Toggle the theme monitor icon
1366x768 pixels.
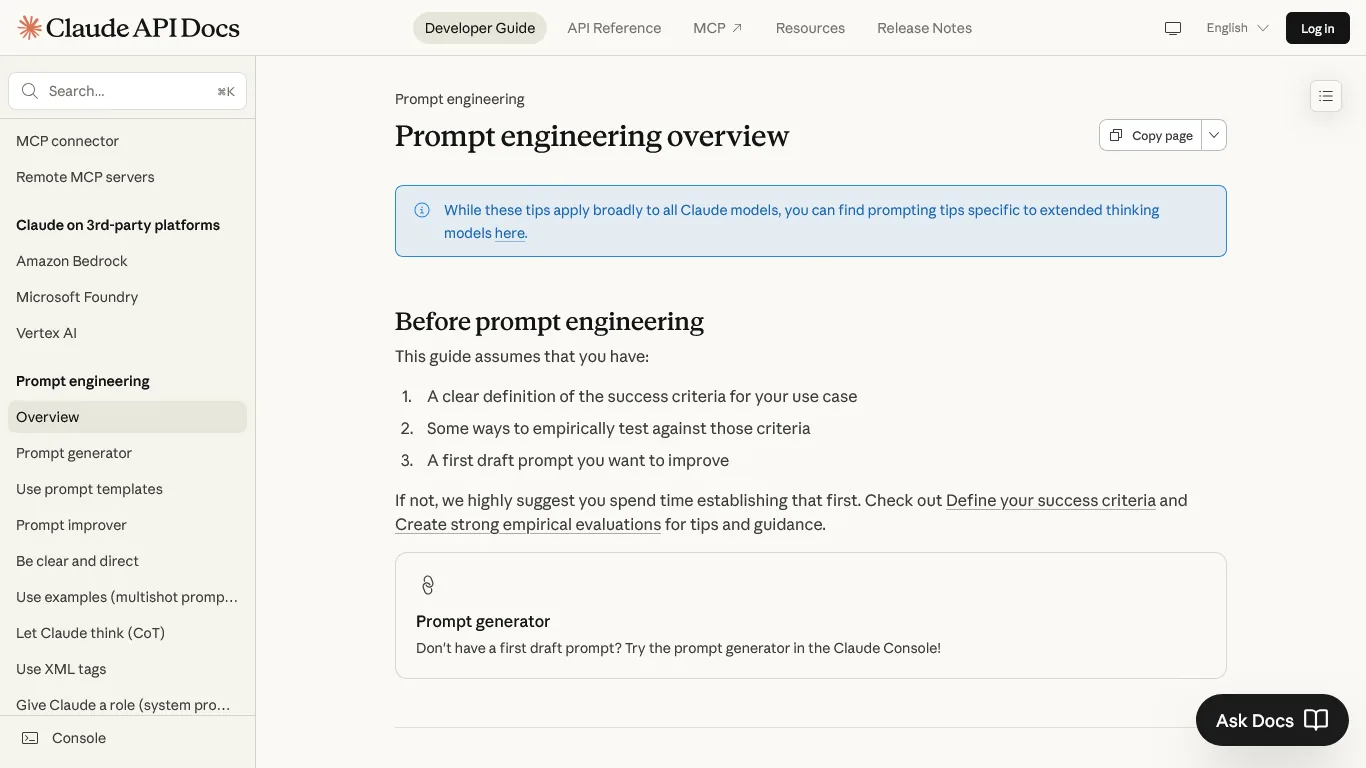click(1173, 28)
